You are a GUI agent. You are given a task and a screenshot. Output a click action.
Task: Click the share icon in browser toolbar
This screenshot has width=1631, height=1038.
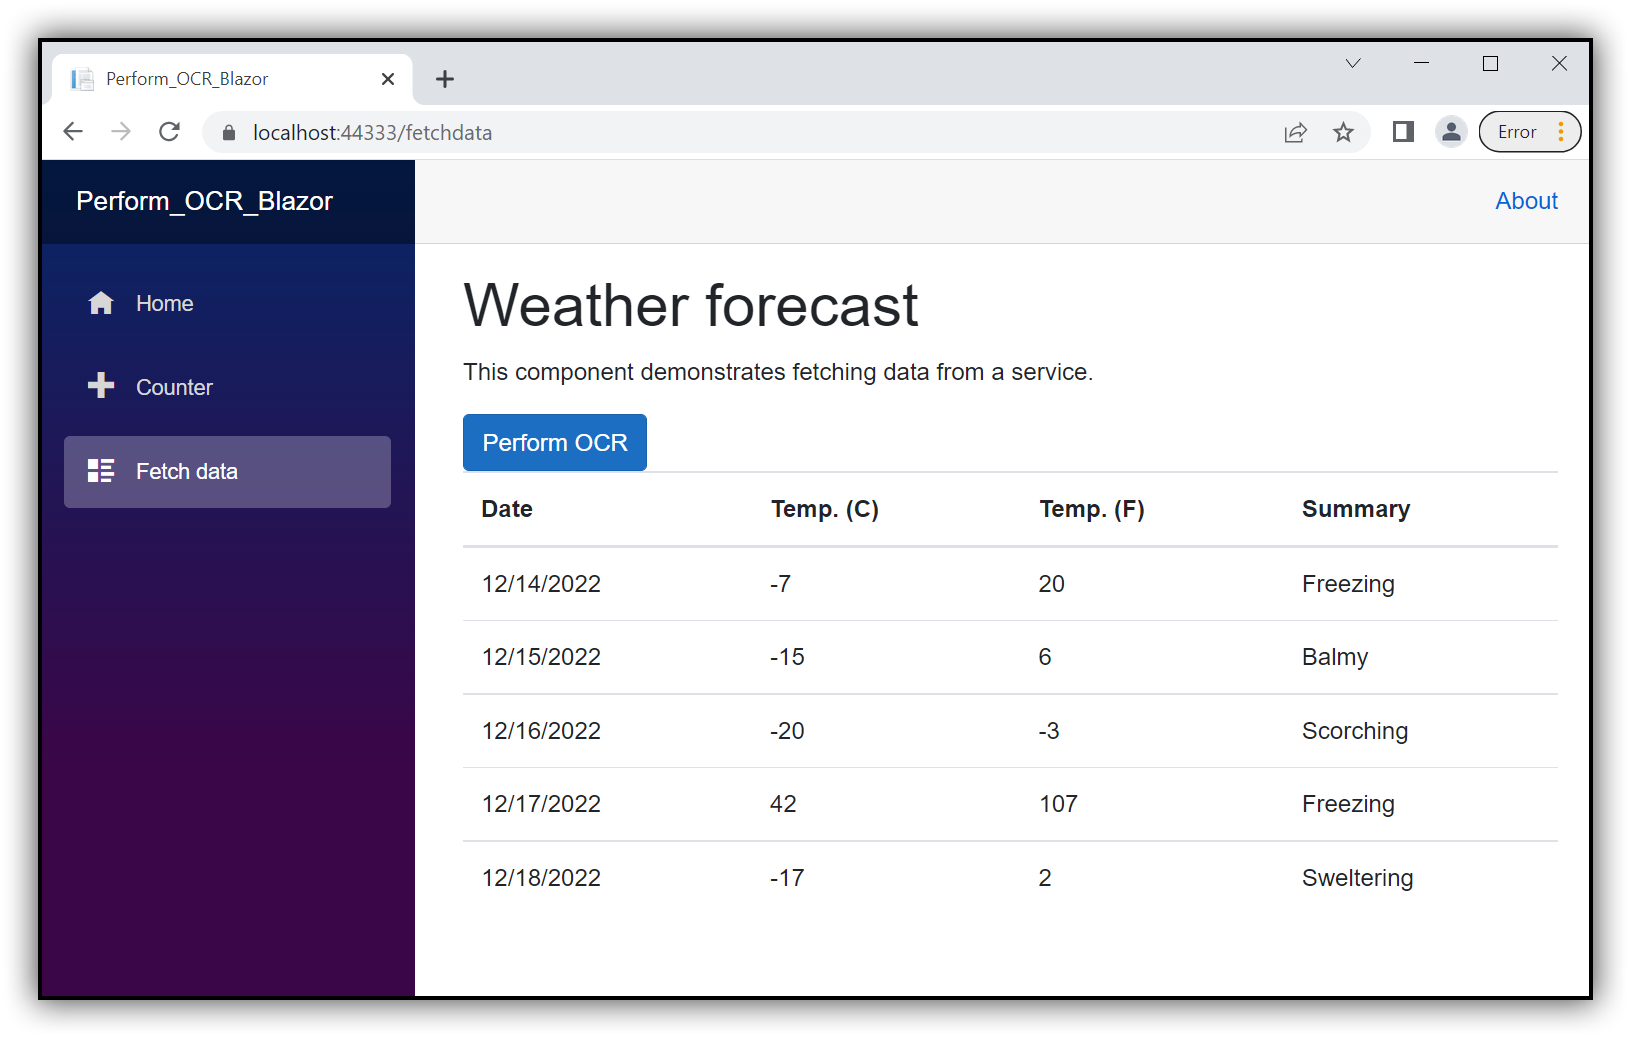pos(1296,131)
